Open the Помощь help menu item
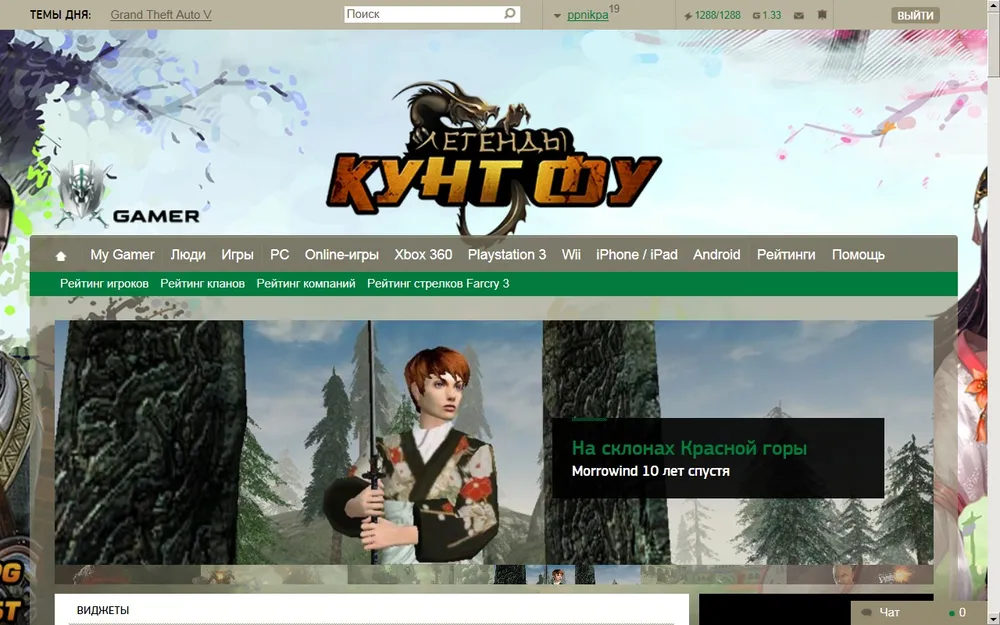 858,254
